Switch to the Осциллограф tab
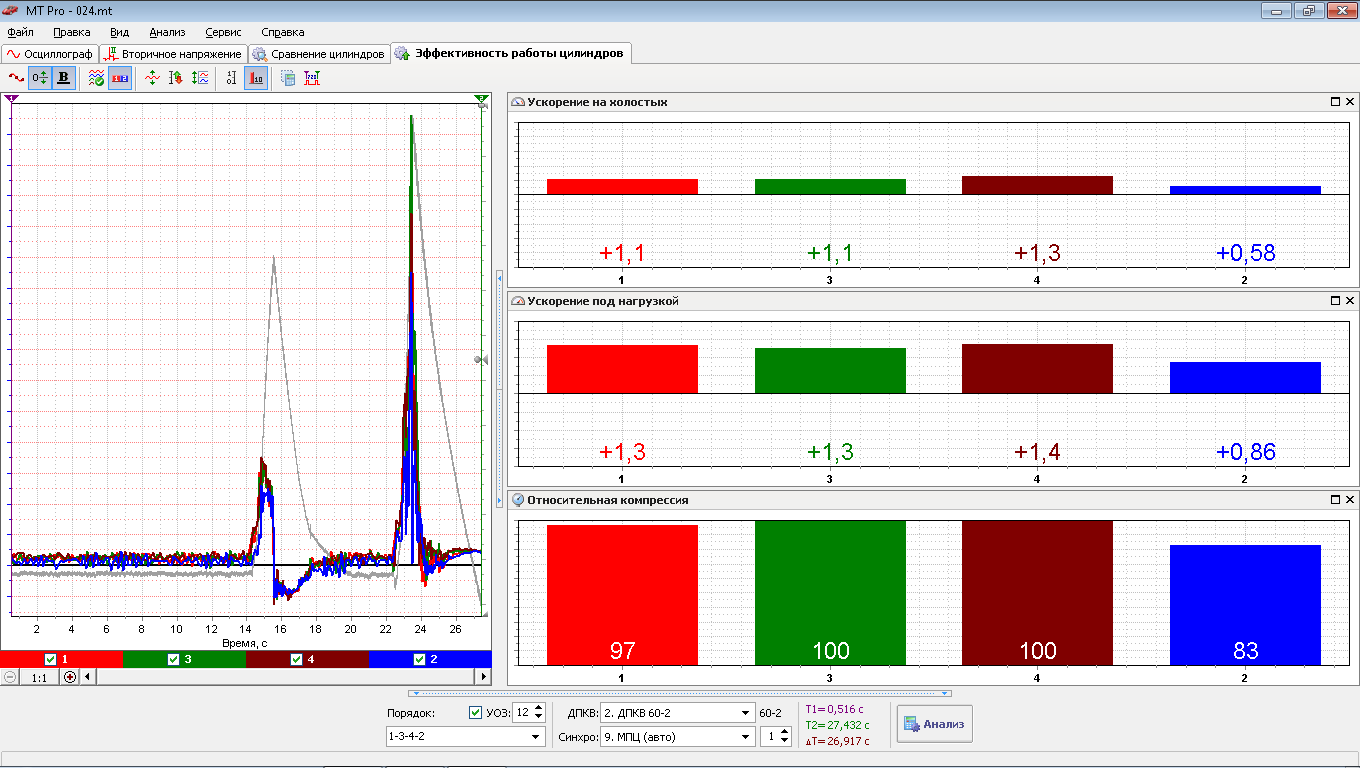The height and width of the screenshot is (768, 1360). 49,54
